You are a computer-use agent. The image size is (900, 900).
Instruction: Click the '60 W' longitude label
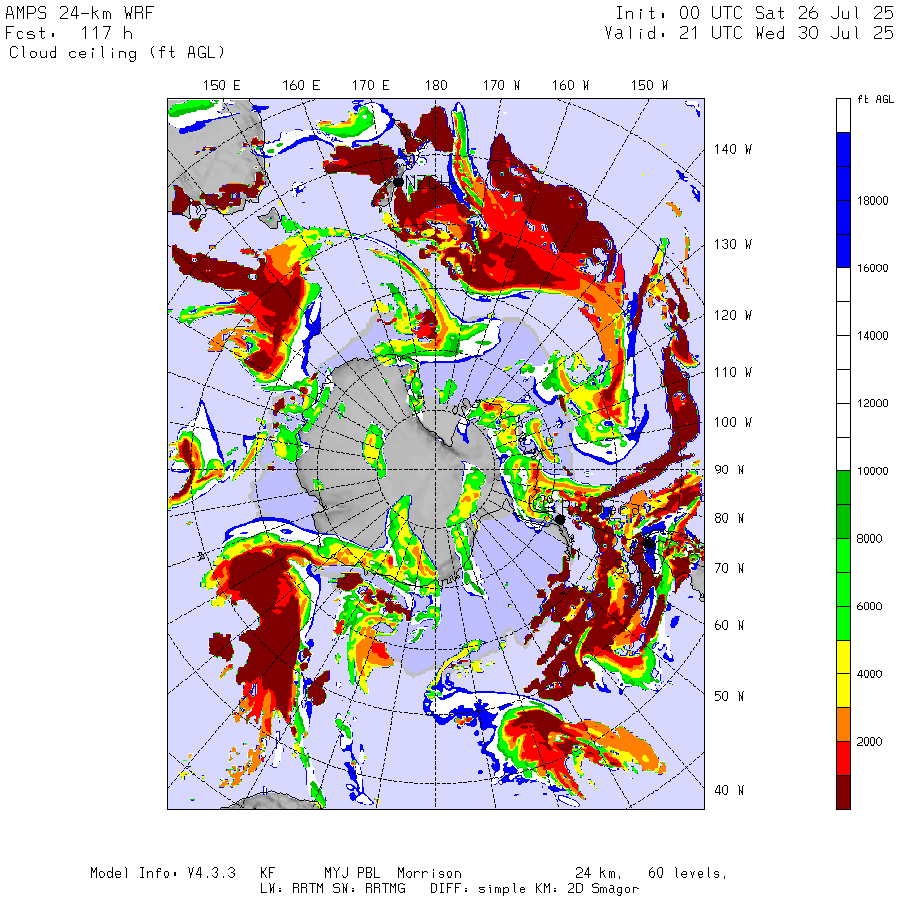coord(729,625)
